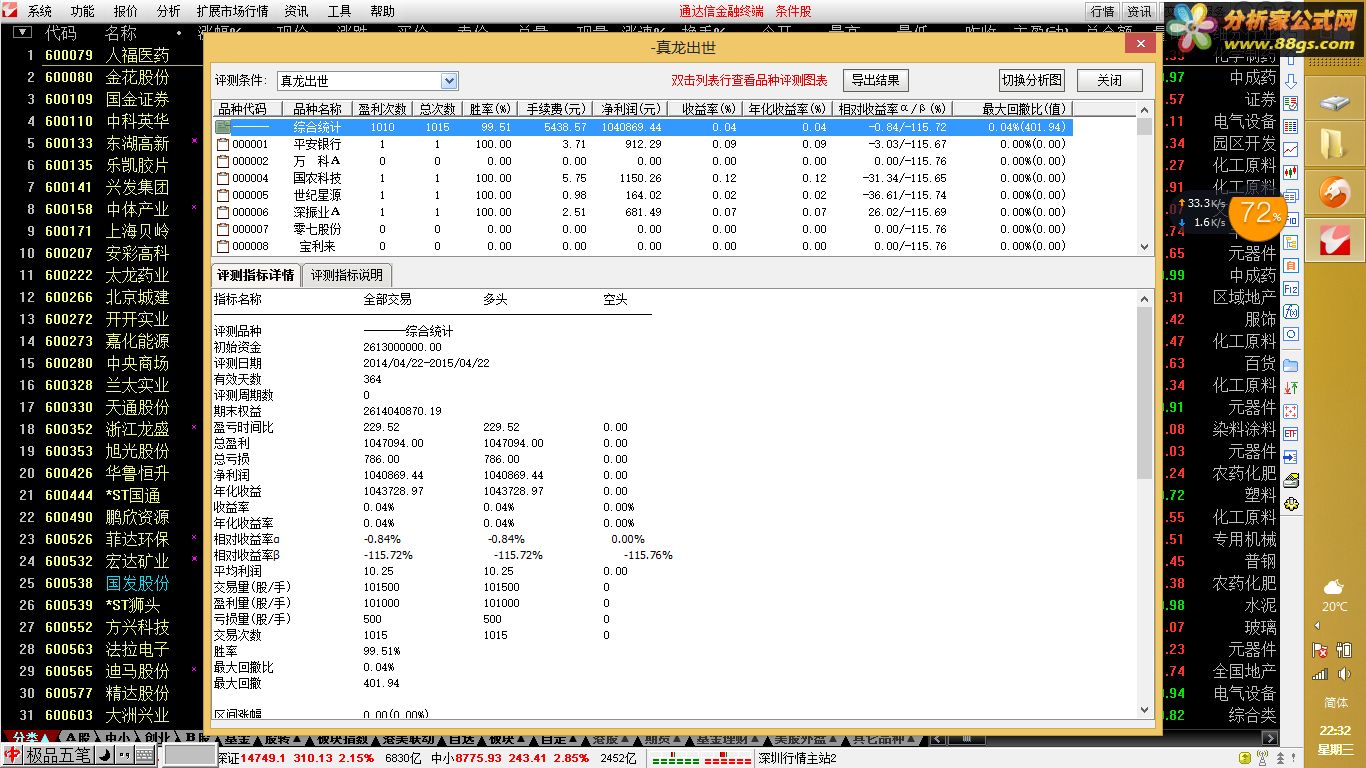Open the 工具 menu
The height and width of the screenshot is (768, 1366).
340,11
